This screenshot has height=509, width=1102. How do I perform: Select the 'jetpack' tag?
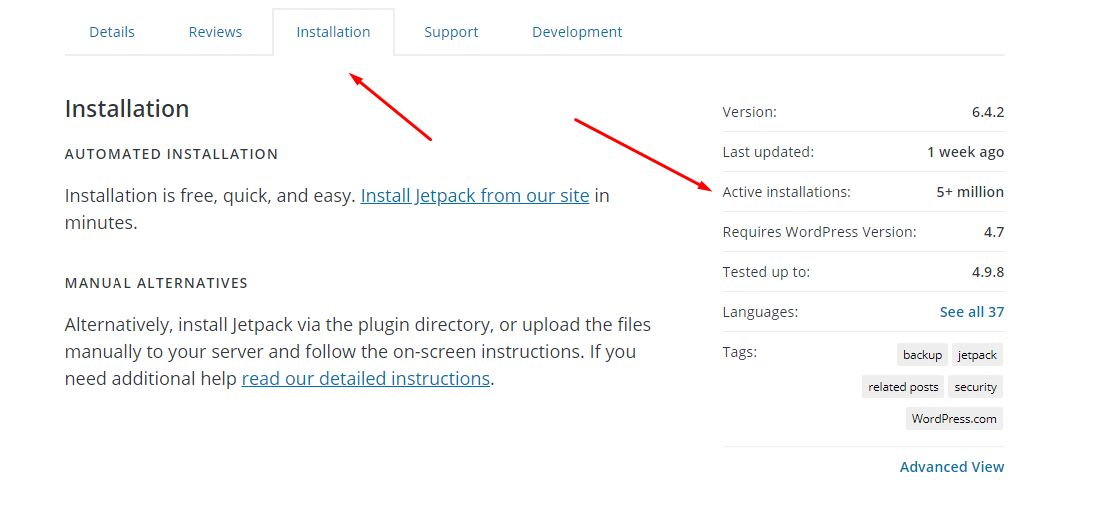click(978, 355)
